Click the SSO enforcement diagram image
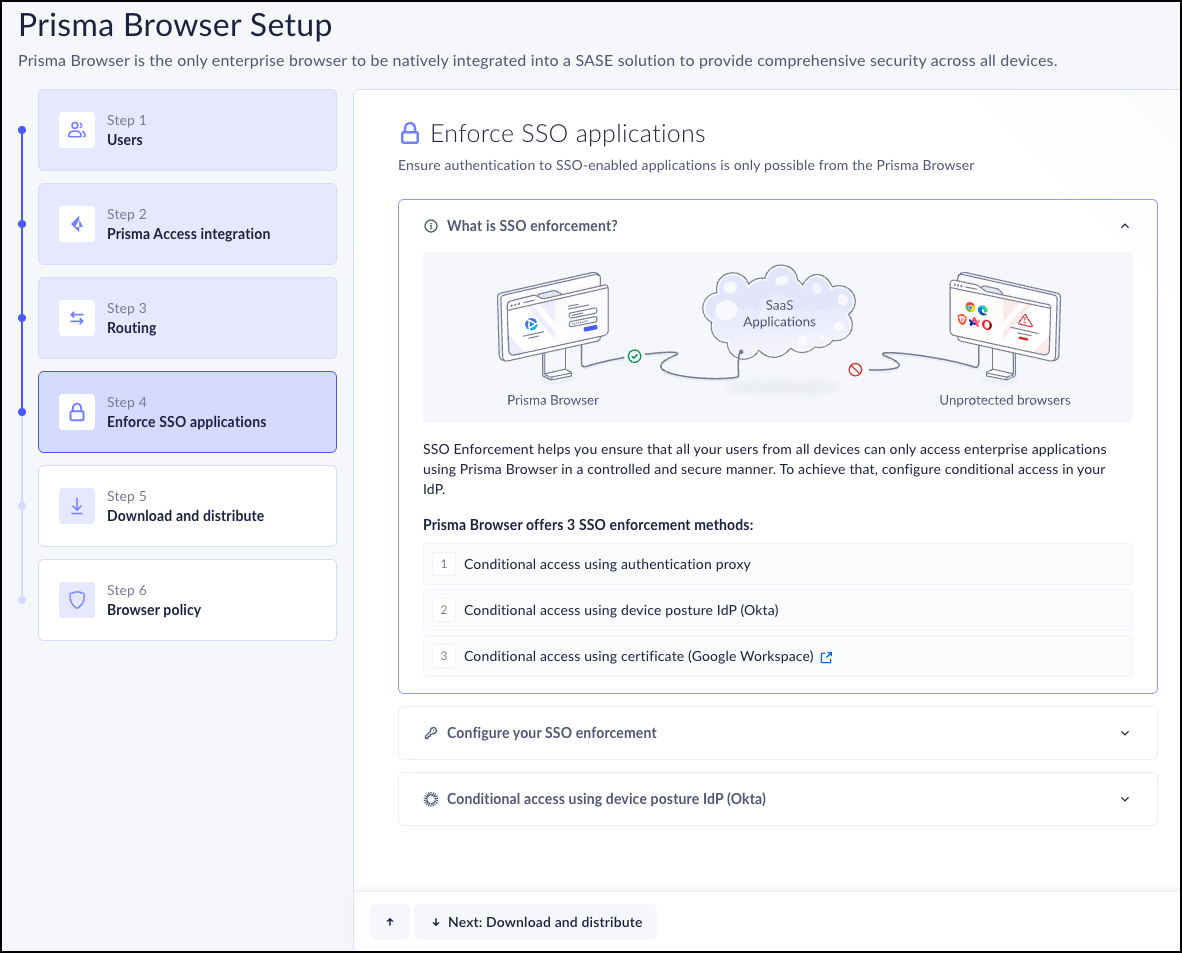 coord(777,337)
